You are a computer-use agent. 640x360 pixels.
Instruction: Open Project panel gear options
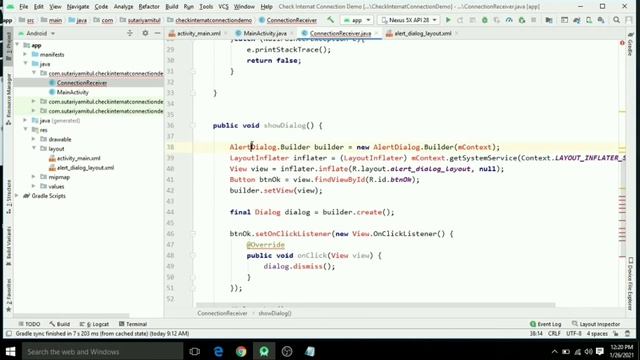pyautogui.click(x=145, y=33)
